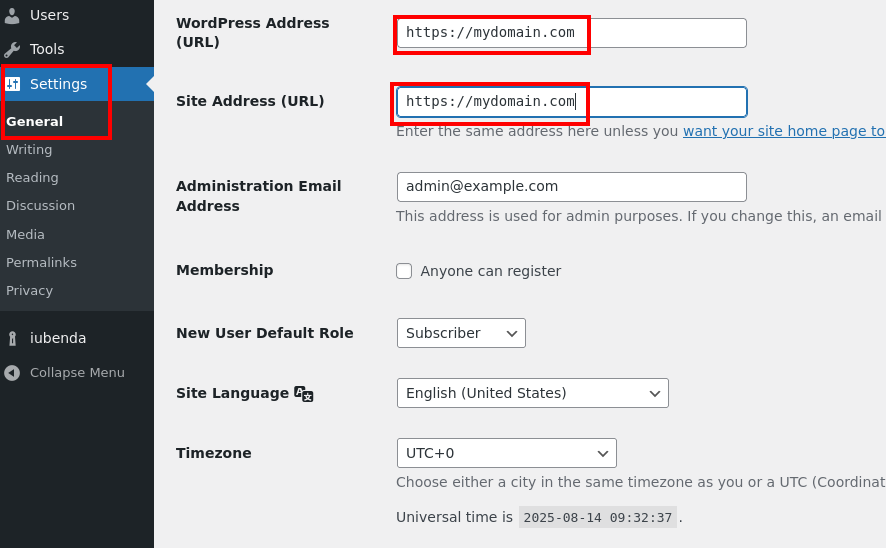Open the Permalinks settings page
The image size is (886, 548).
pos(41,262)
